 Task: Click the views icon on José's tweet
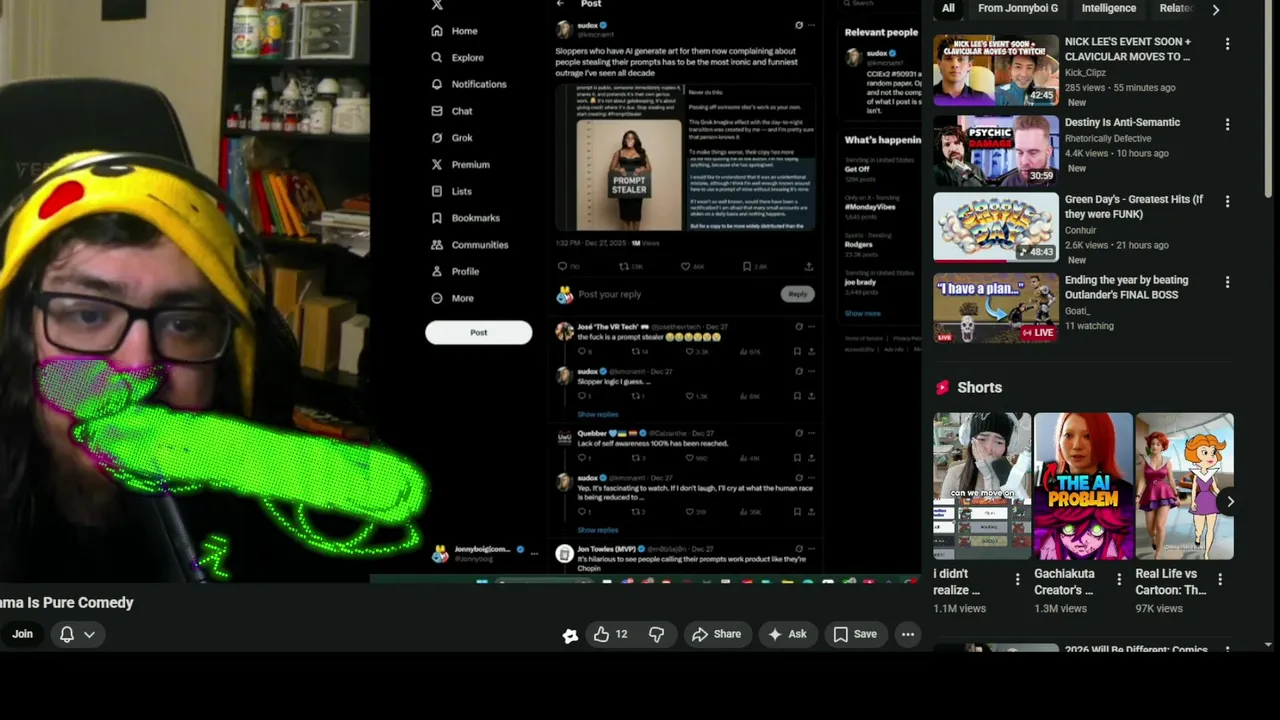point(743,352)
